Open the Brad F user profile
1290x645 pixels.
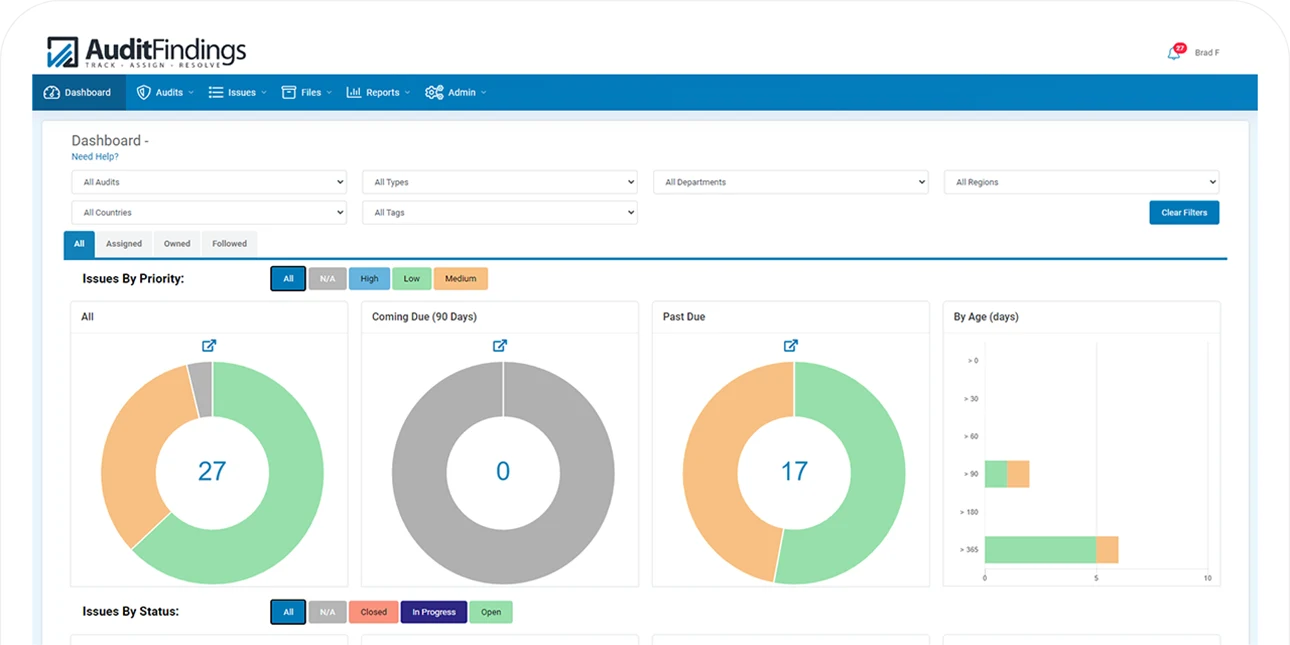click(1207, 53)
